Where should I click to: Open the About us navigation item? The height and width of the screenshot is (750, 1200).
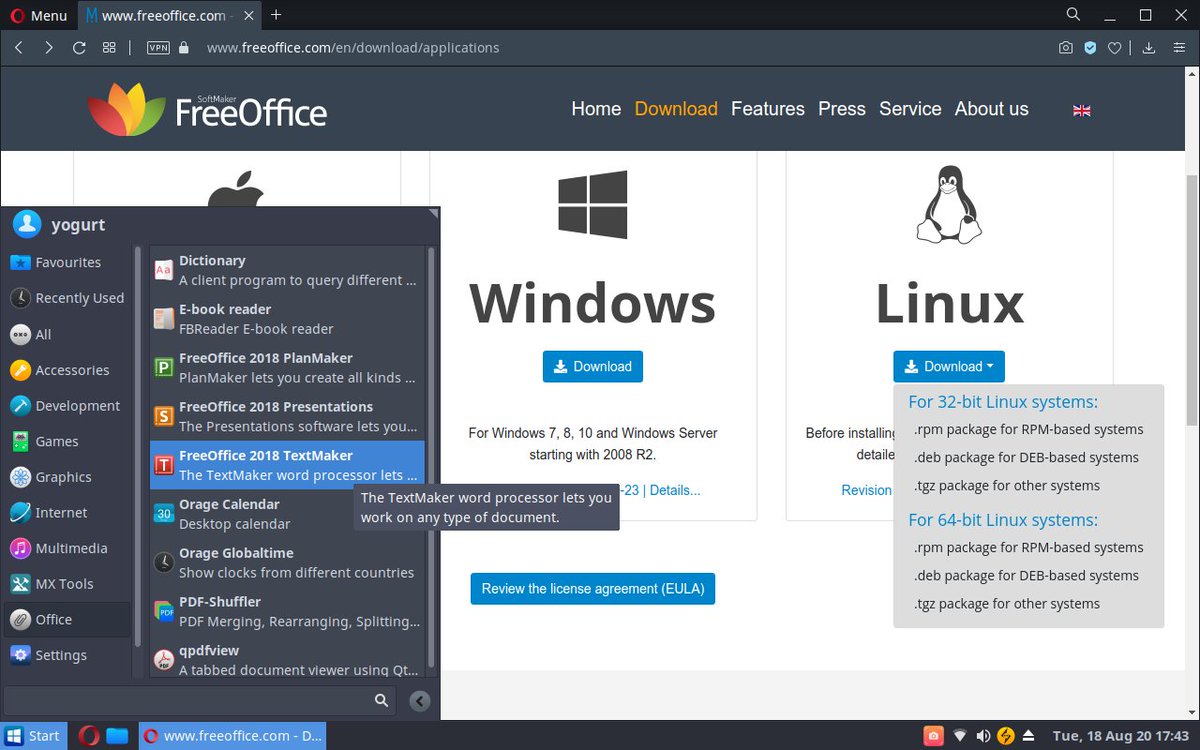click(991, 109)
